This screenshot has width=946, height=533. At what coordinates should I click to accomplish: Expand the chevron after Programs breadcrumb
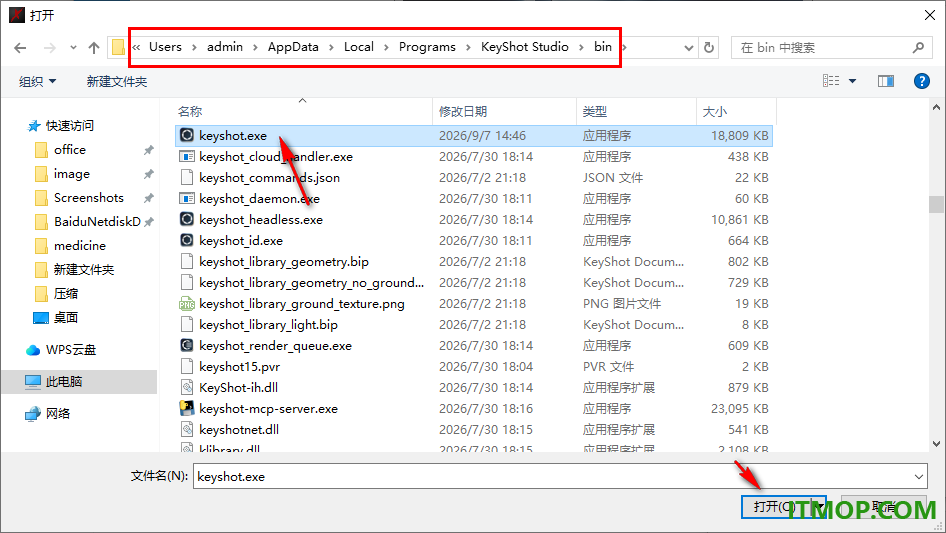point(468,47)
